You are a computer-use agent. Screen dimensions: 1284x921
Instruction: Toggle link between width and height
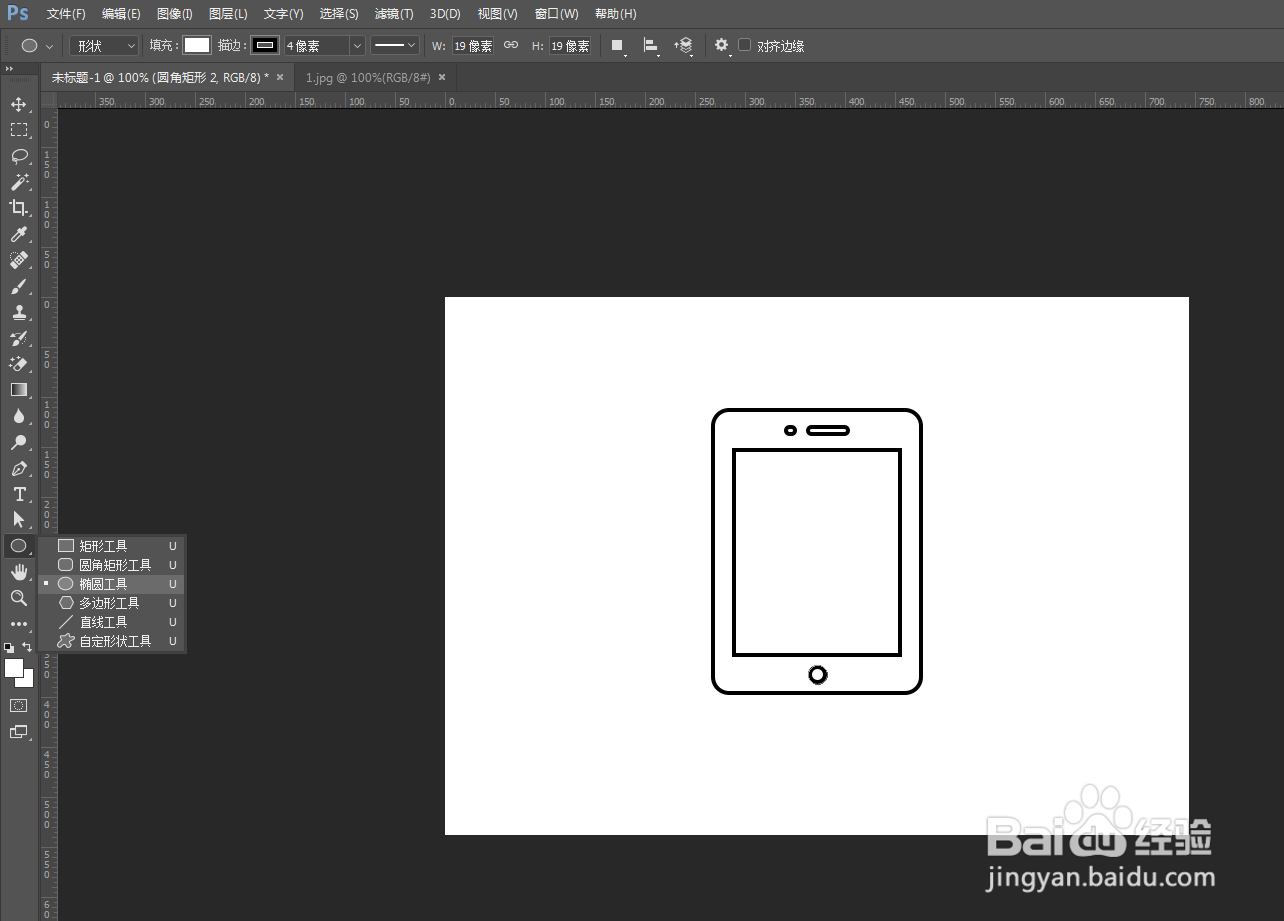point(511,45)
